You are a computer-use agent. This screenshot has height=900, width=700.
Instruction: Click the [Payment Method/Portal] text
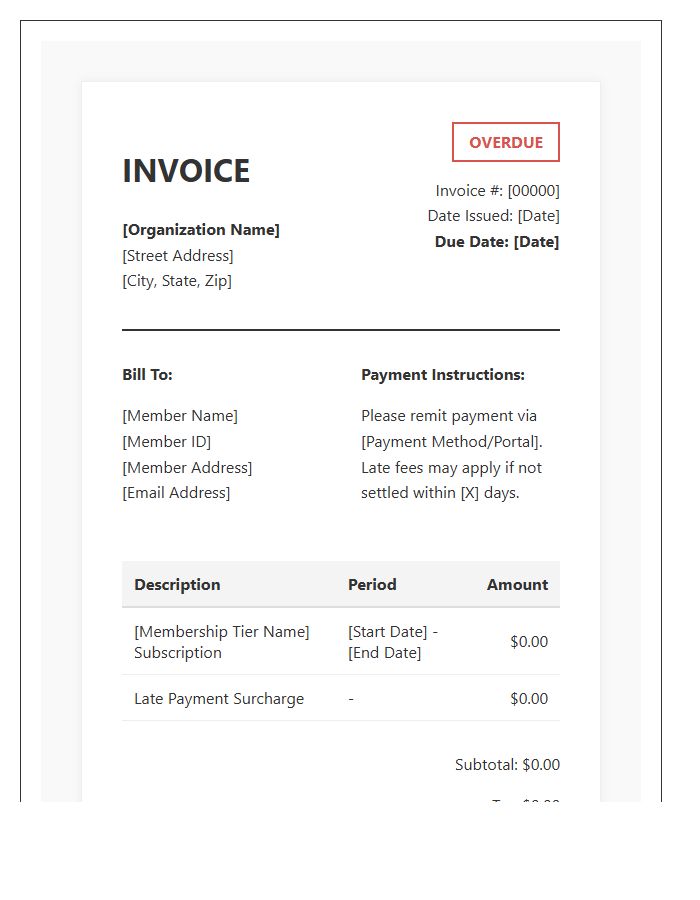(450, 441)
